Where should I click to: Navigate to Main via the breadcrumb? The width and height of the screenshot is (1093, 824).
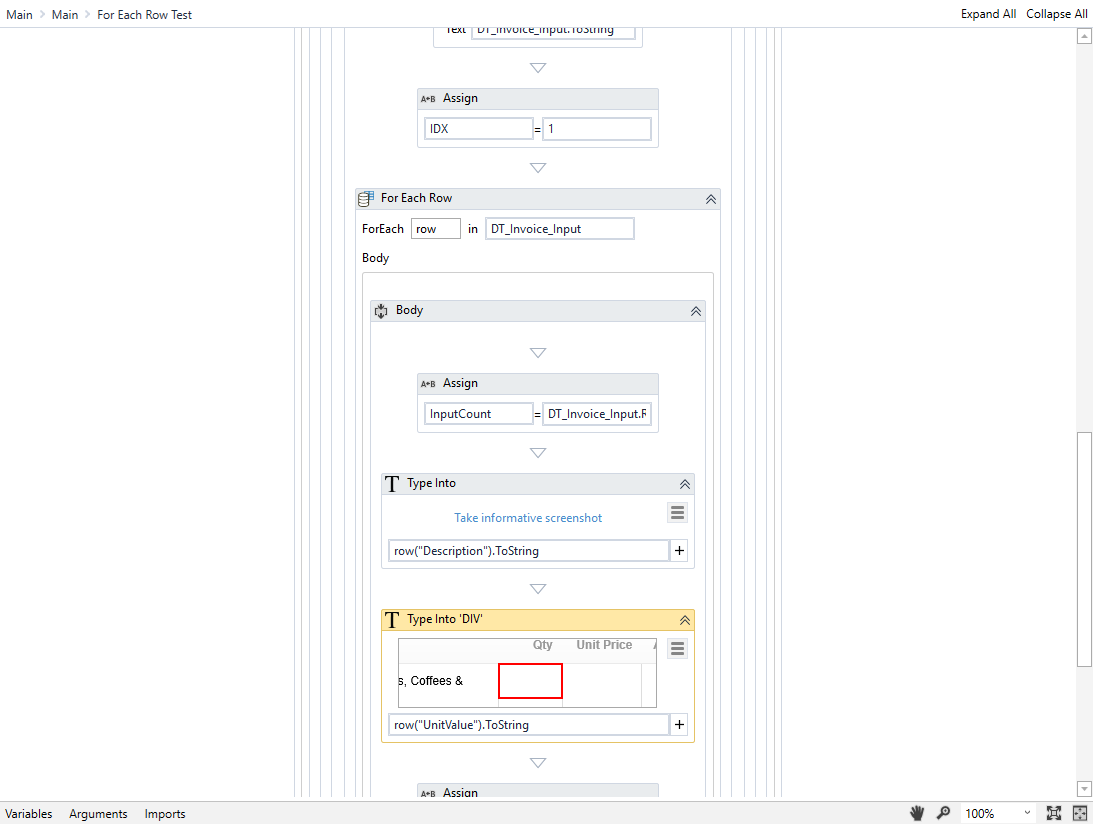pos(19,13)
